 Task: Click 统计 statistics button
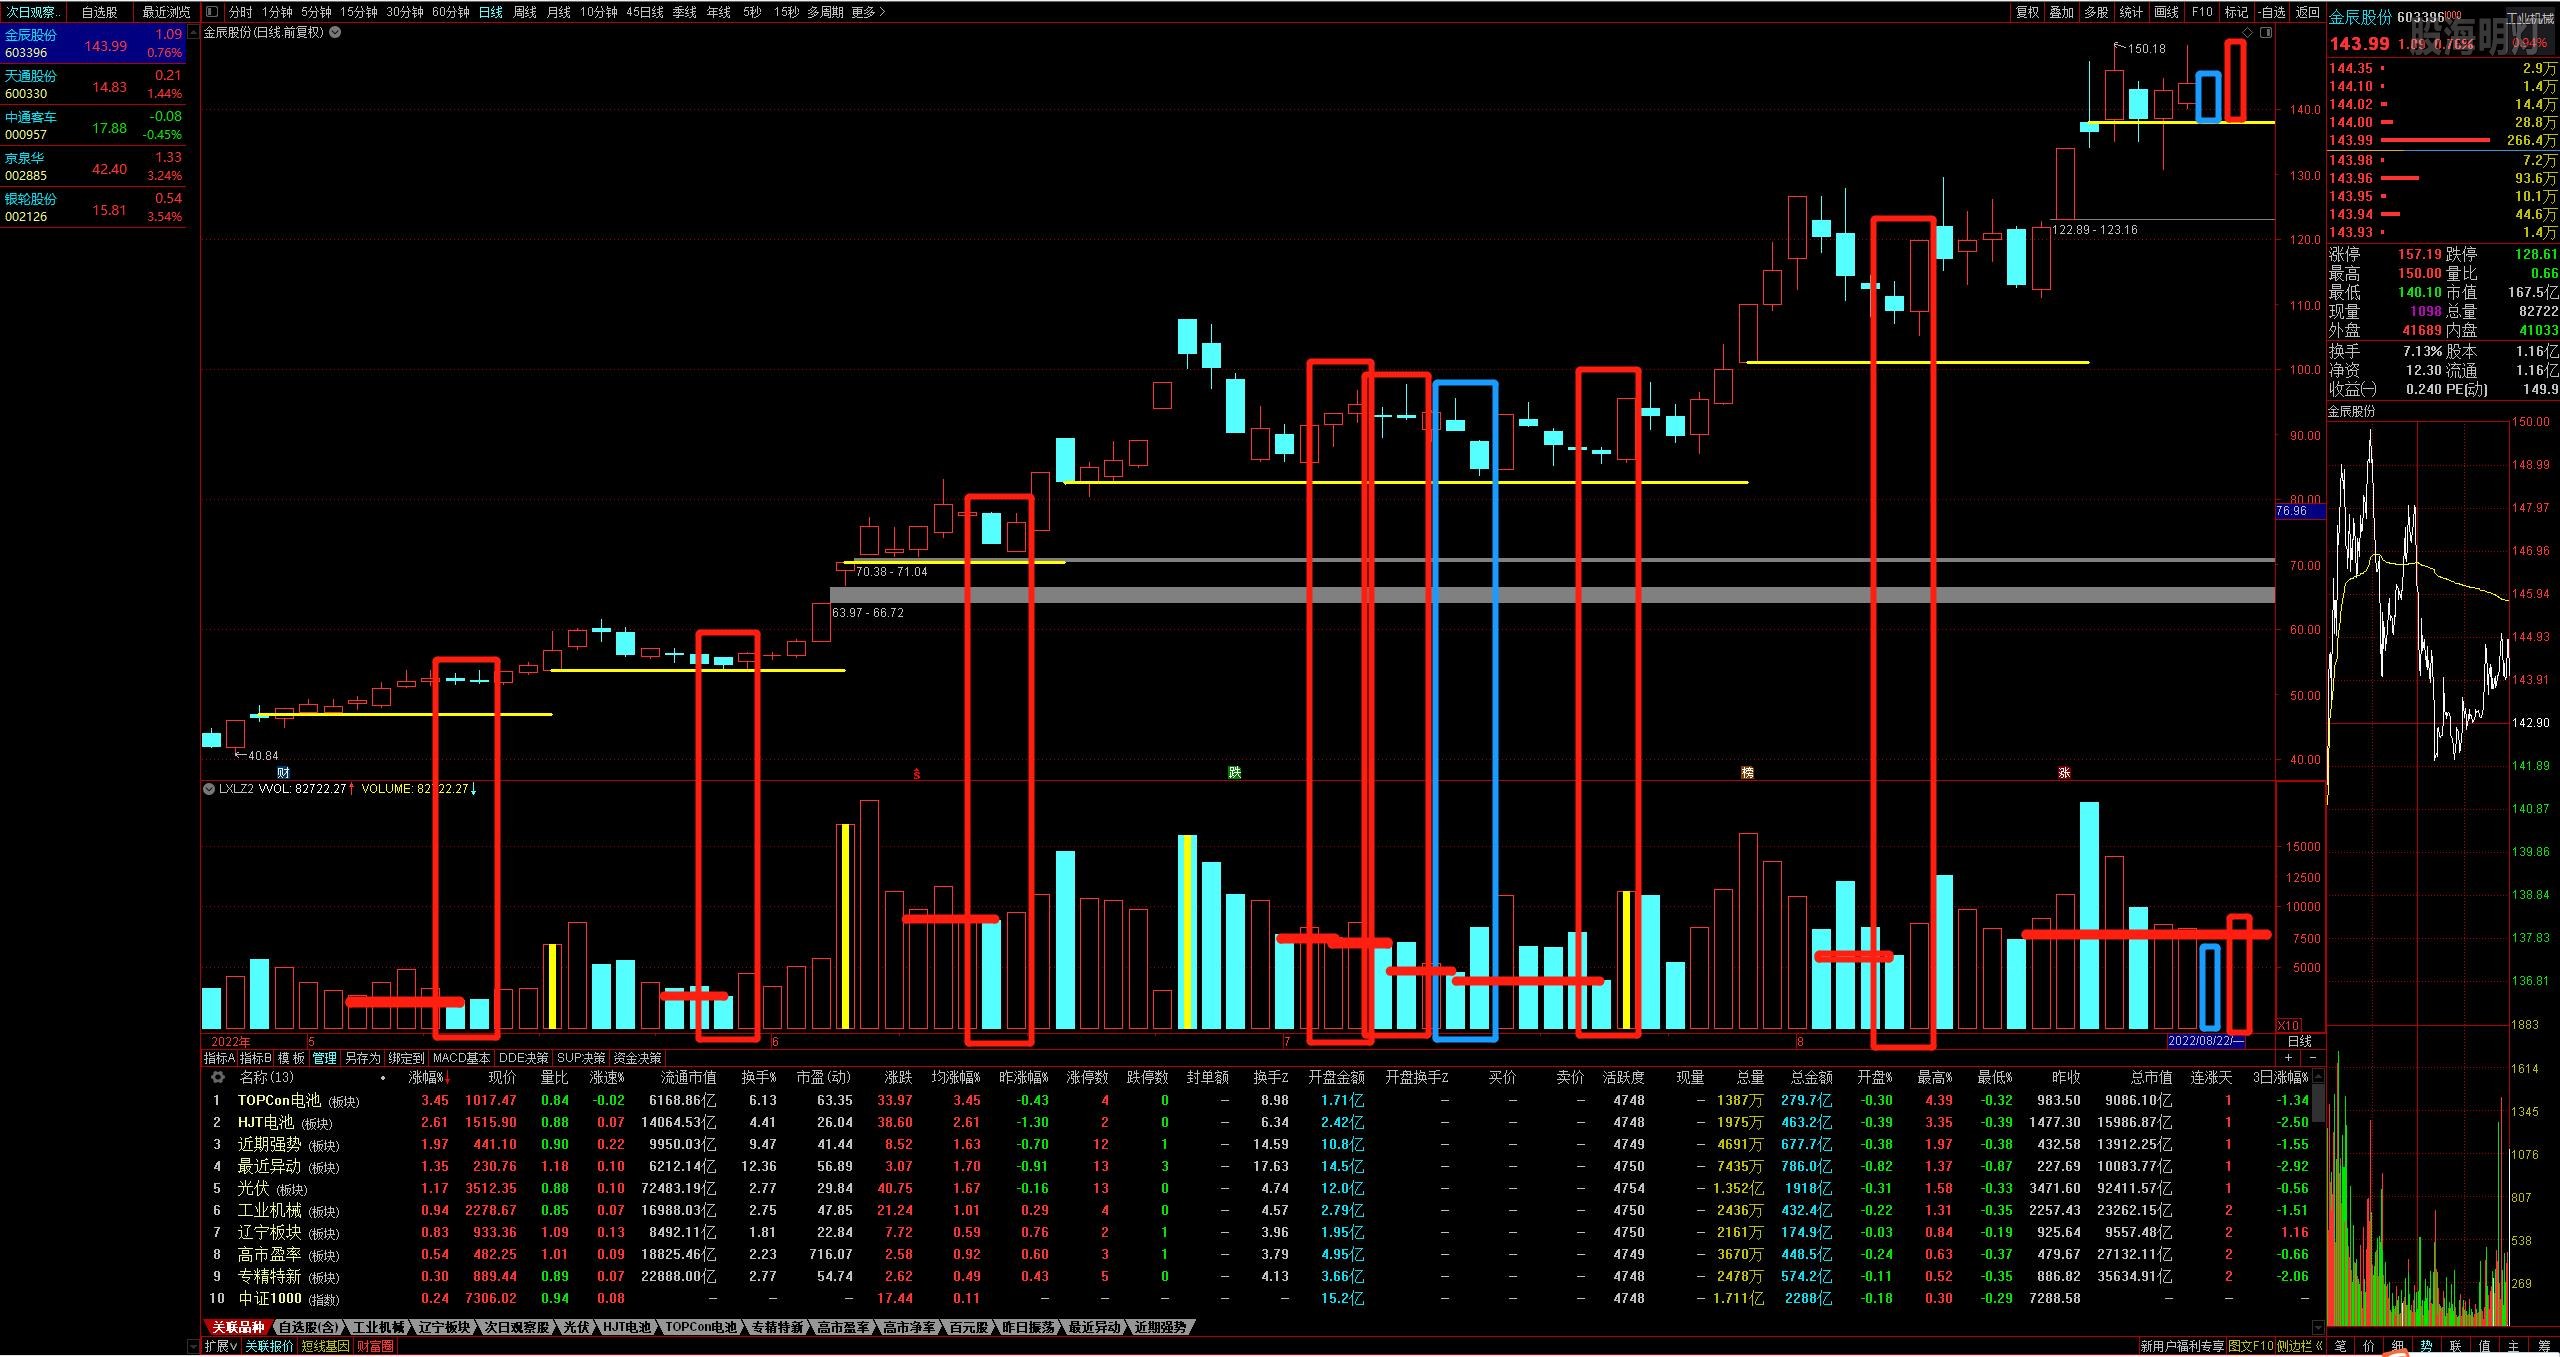tap(2132, 12)
